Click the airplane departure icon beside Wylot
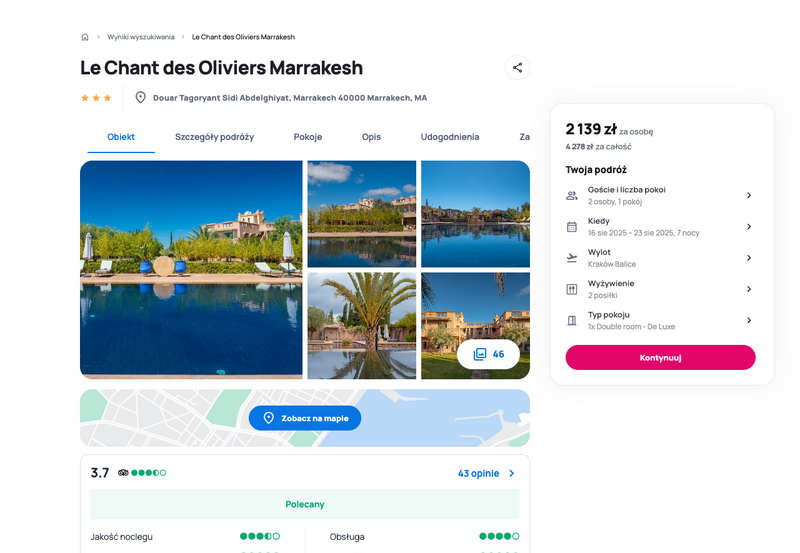The image size is (800, 553). pyautogui.click(x=571, y=258)
